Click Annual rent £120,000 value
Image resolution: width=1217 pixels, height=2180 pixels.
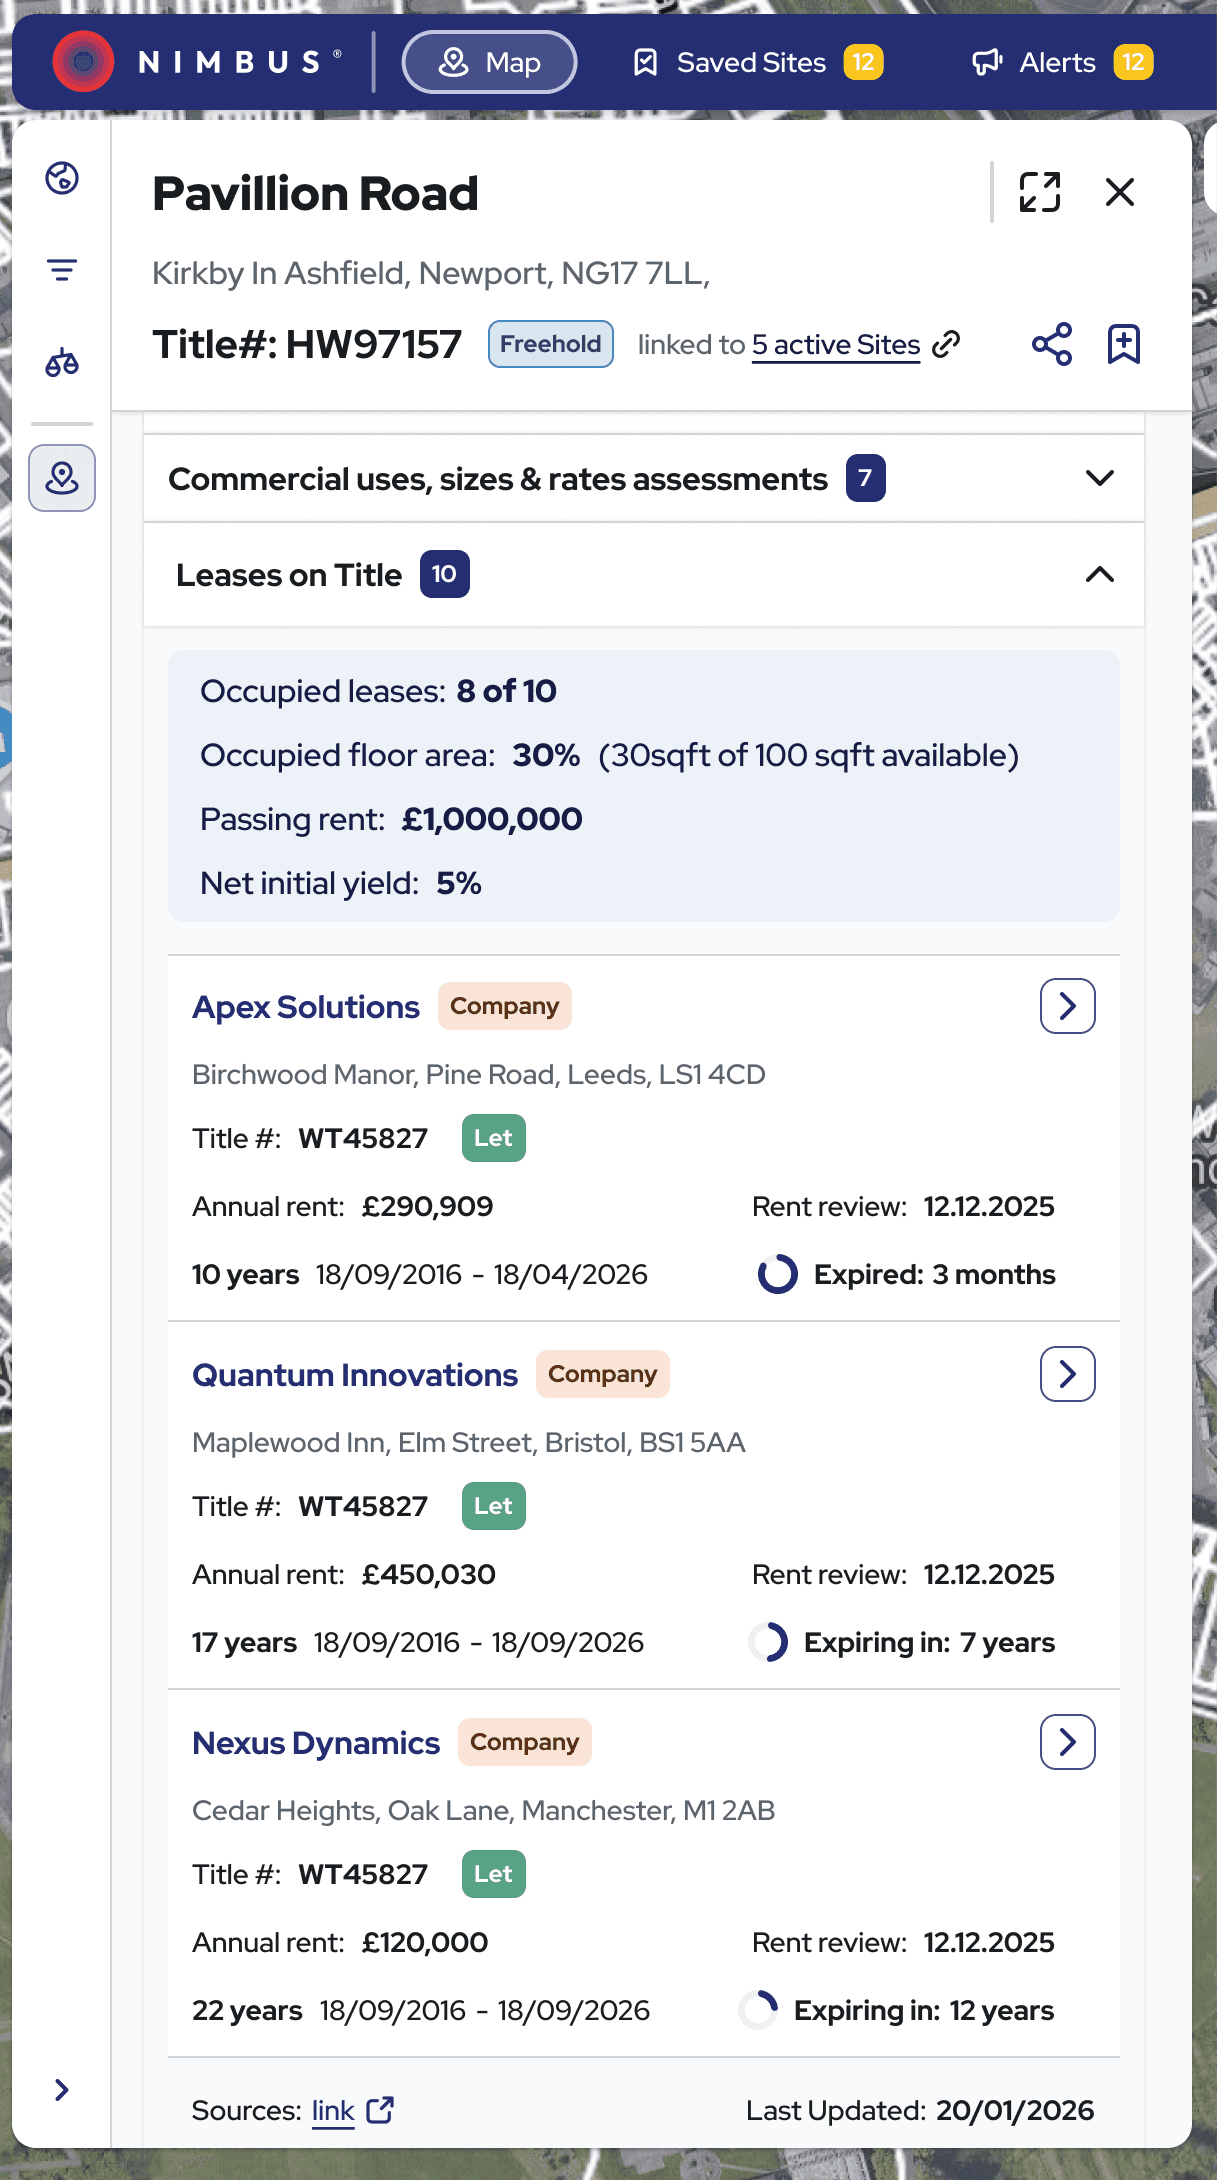coord(425,1942)
